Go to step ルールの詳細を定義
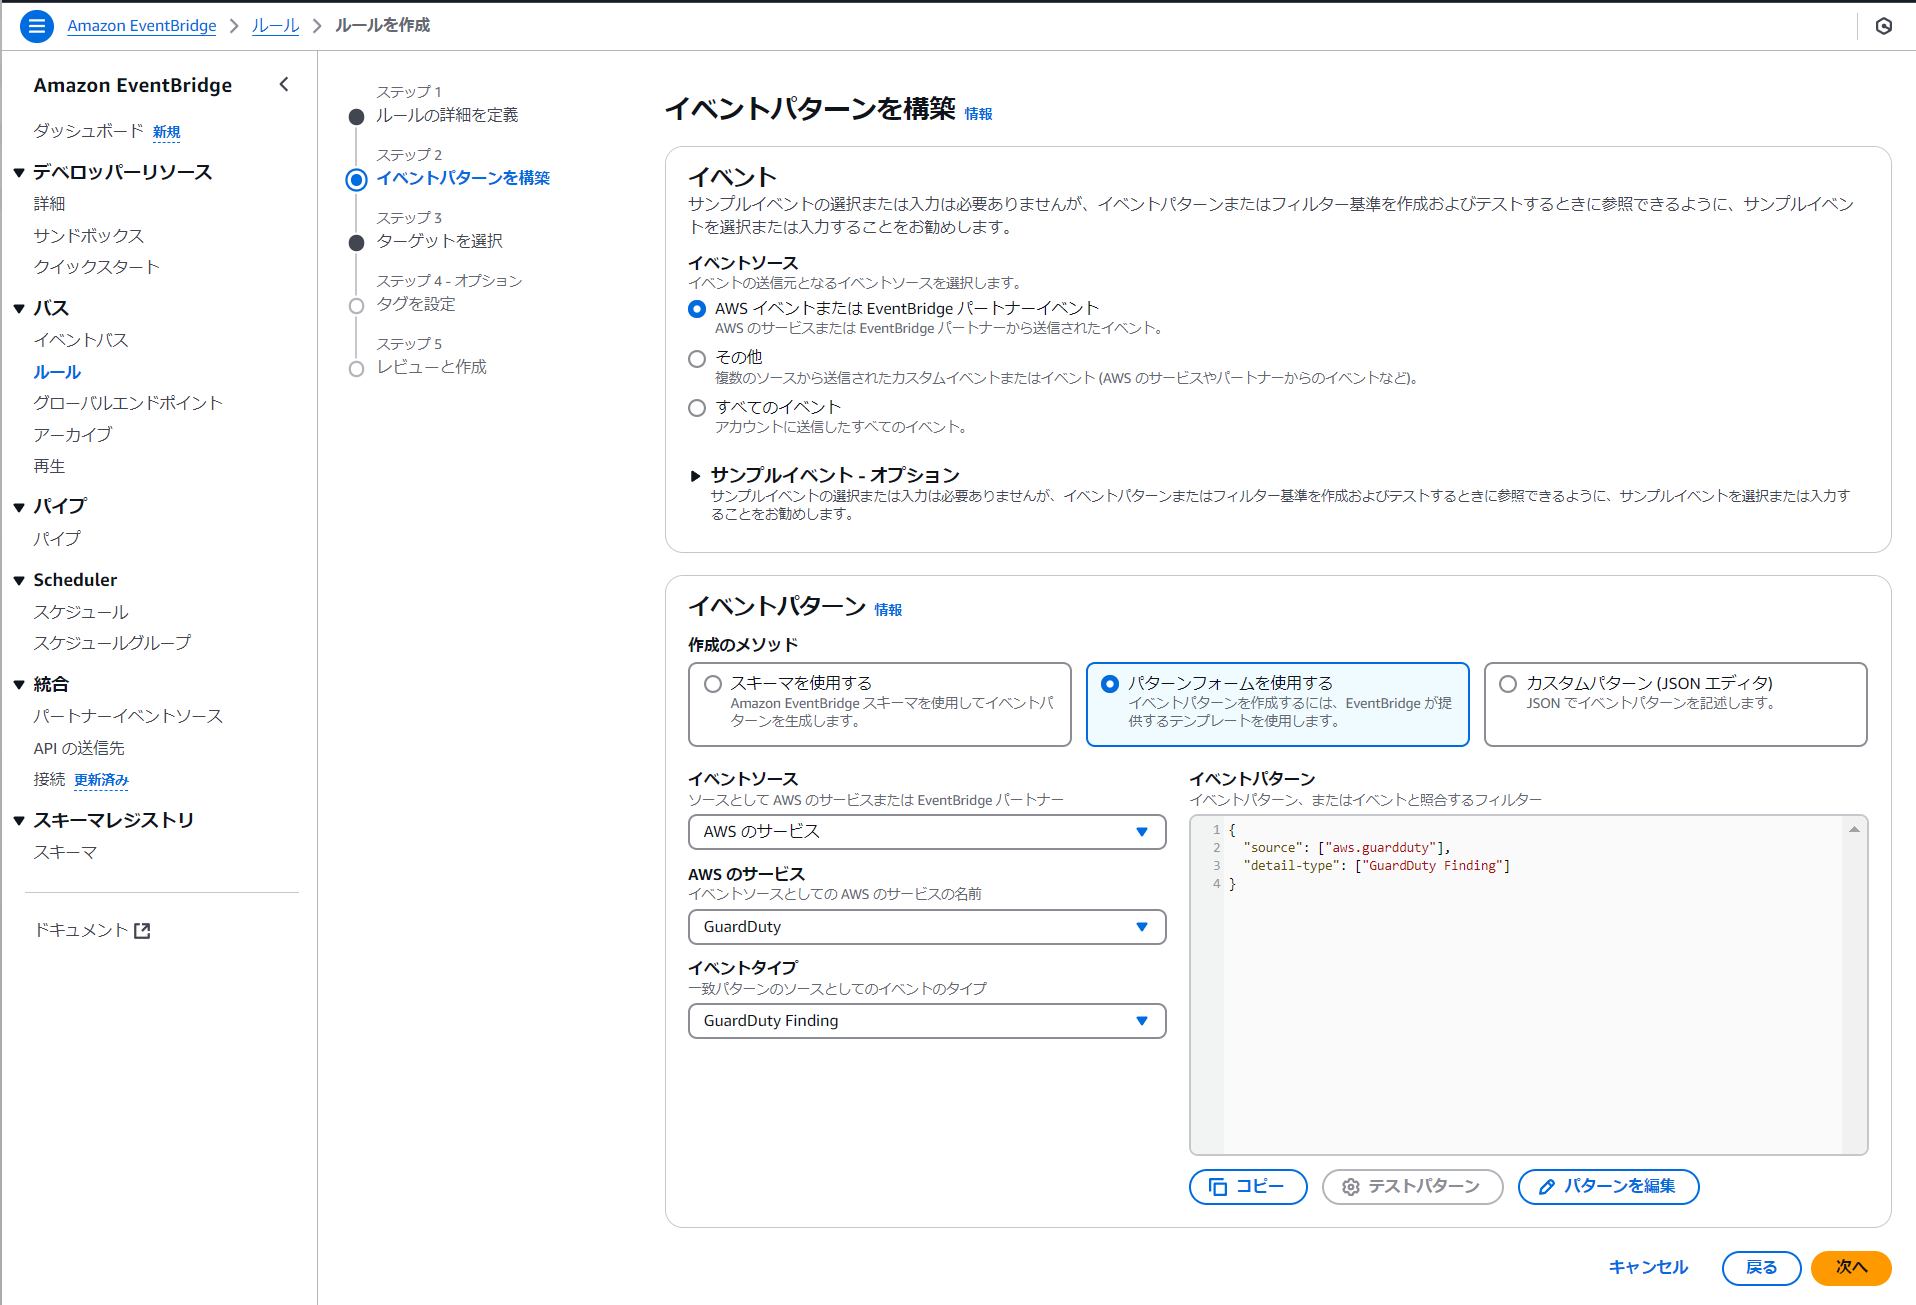1916x1305 pixels. [x=447, y=115]
